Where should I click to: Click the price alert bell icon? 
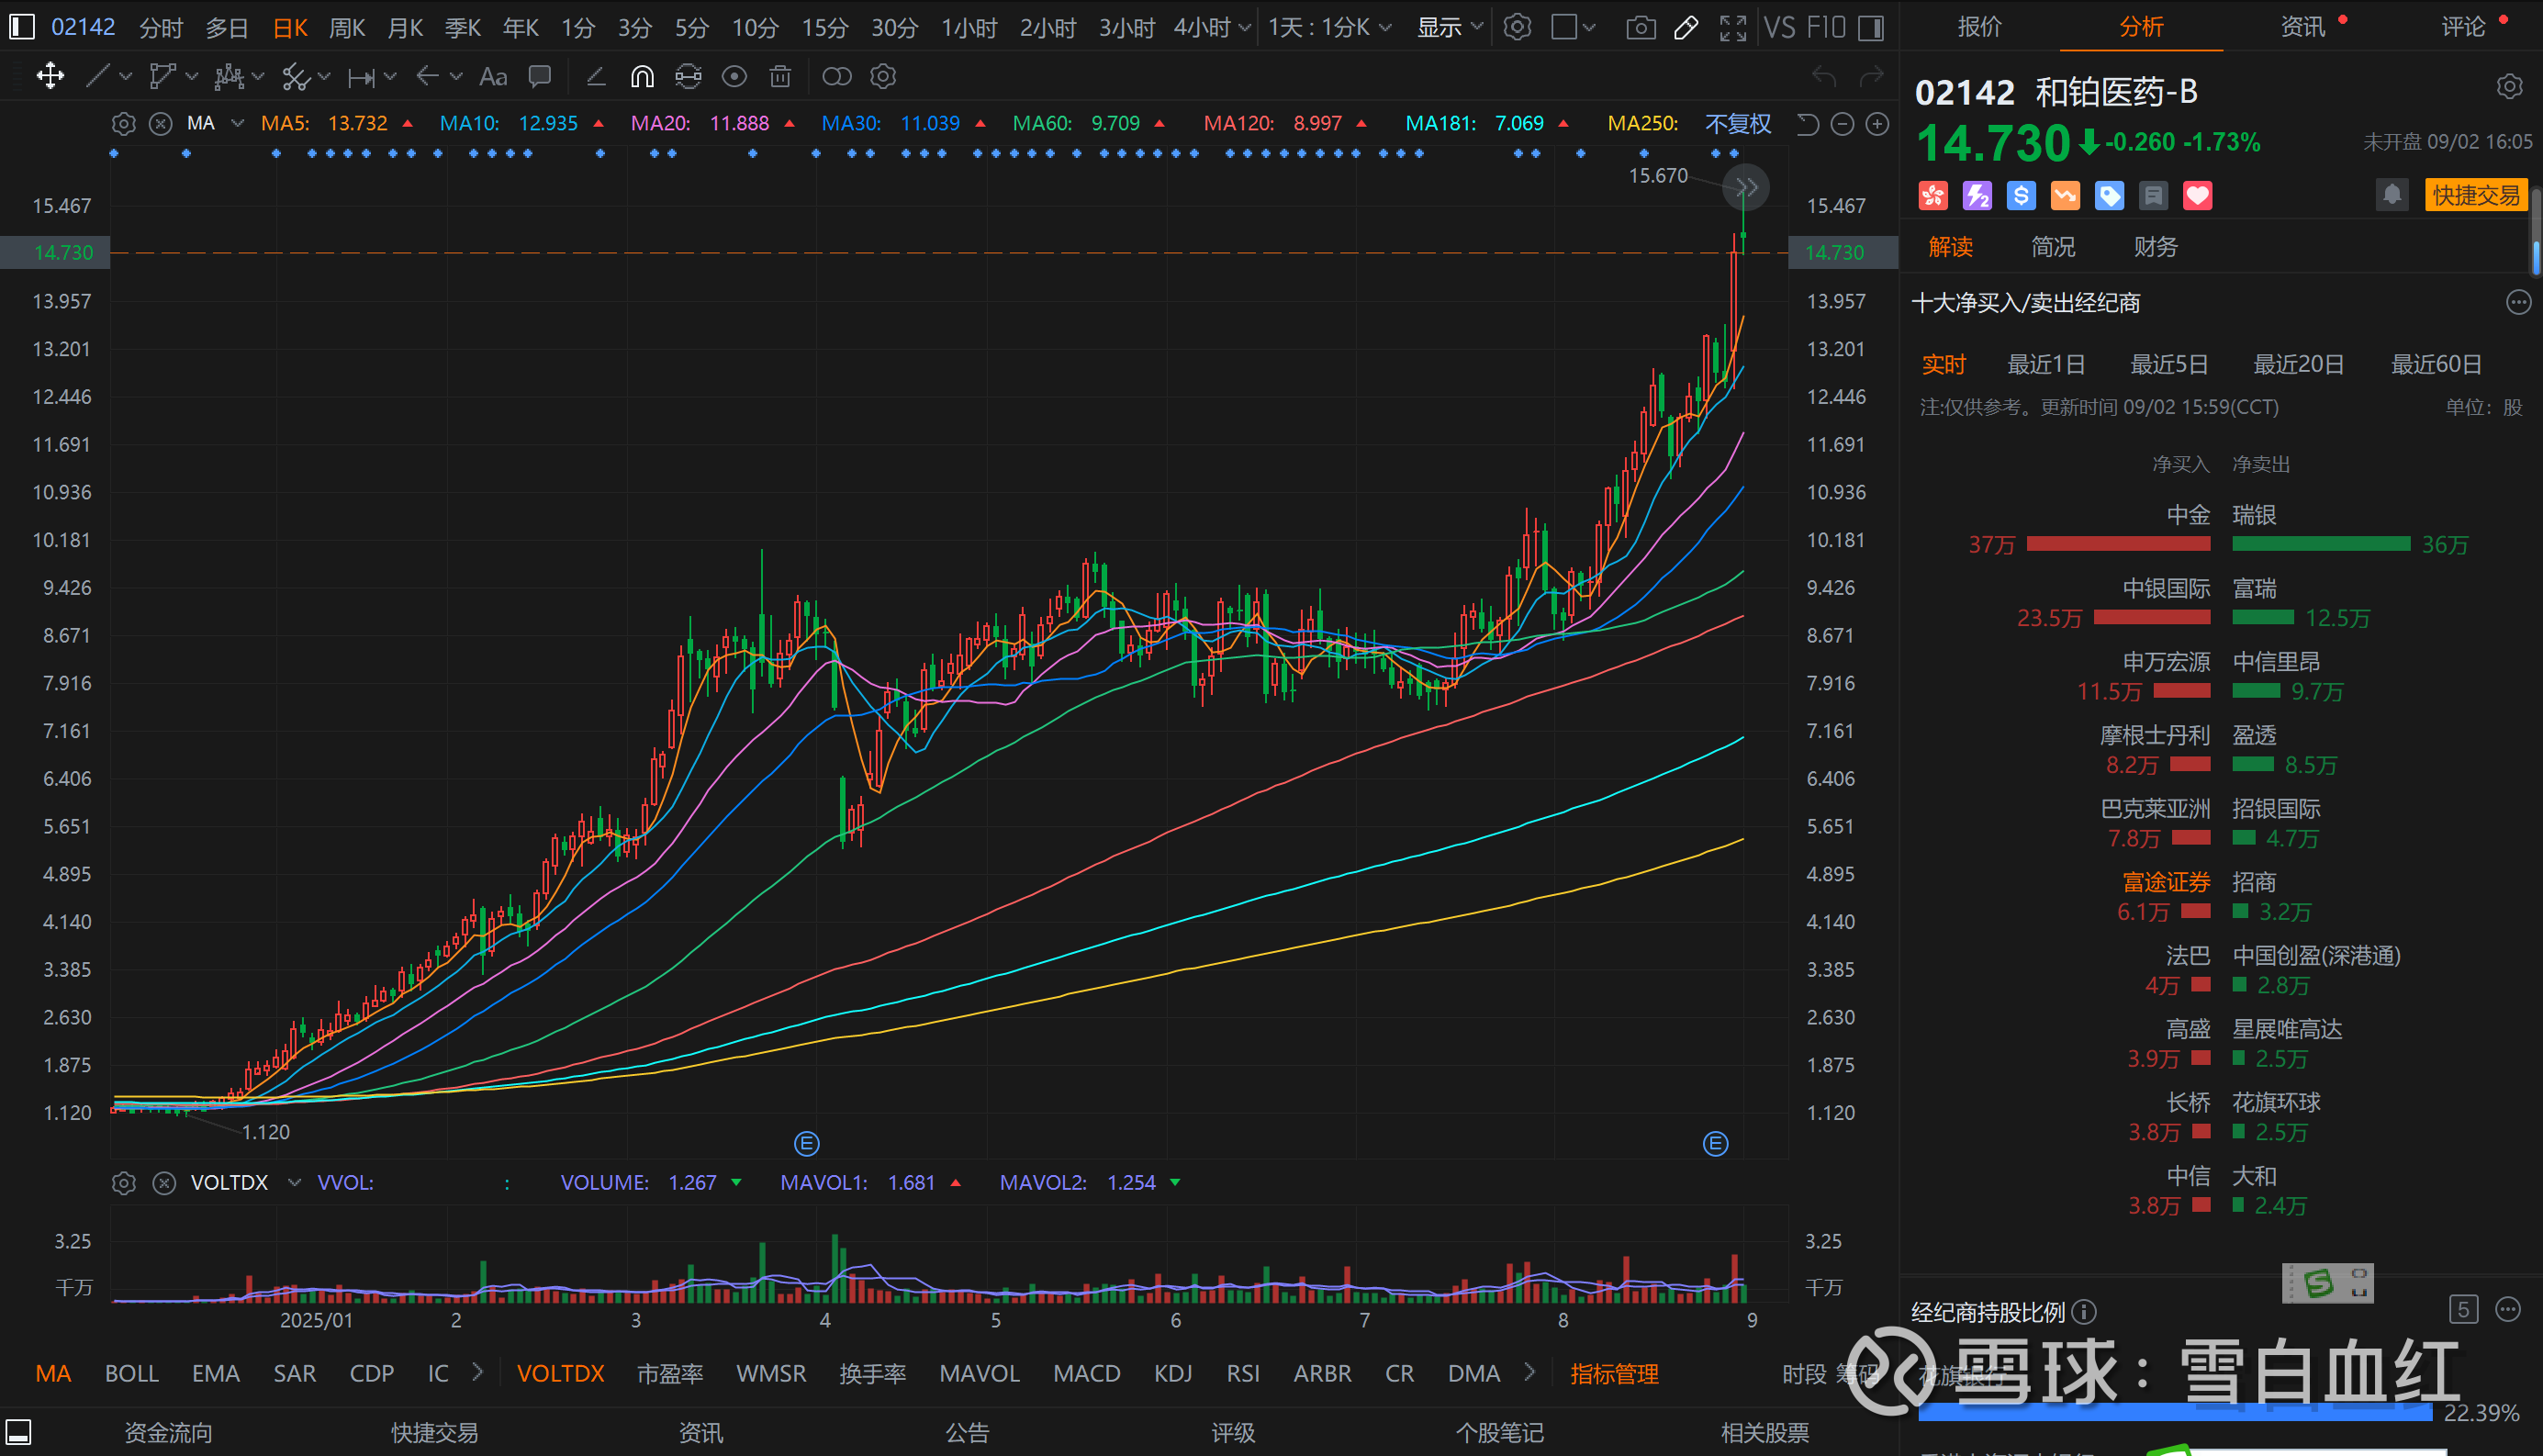[x=2391, y=195]
